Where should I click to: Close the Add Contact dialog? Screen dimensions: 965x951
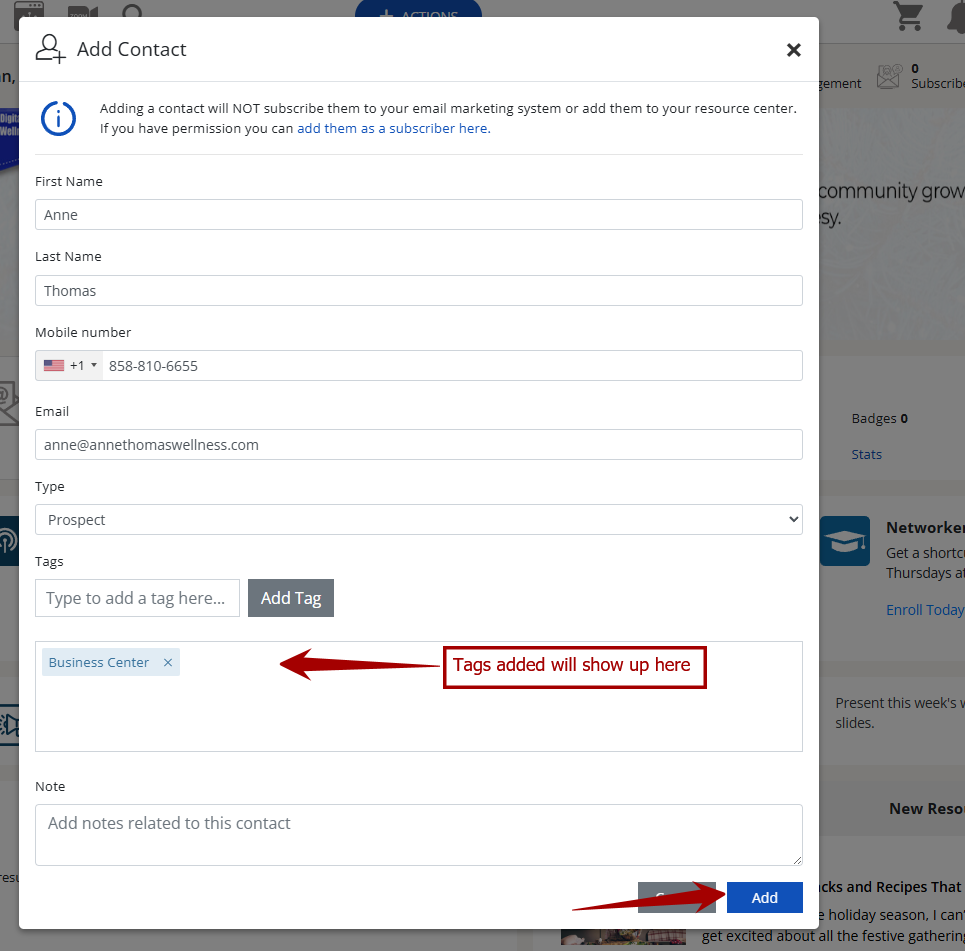click(x=793, y=50)
